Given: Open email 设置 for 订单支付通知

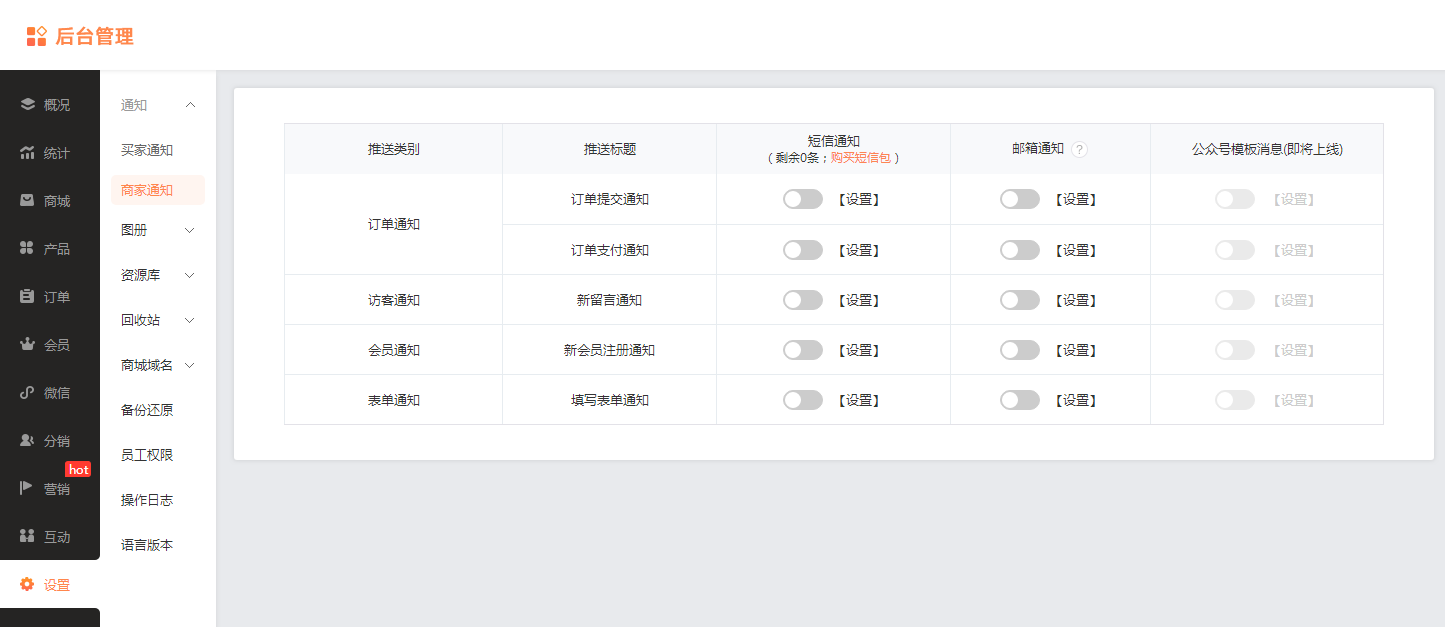Looking at the screenshot, I should click(1076, 250).
